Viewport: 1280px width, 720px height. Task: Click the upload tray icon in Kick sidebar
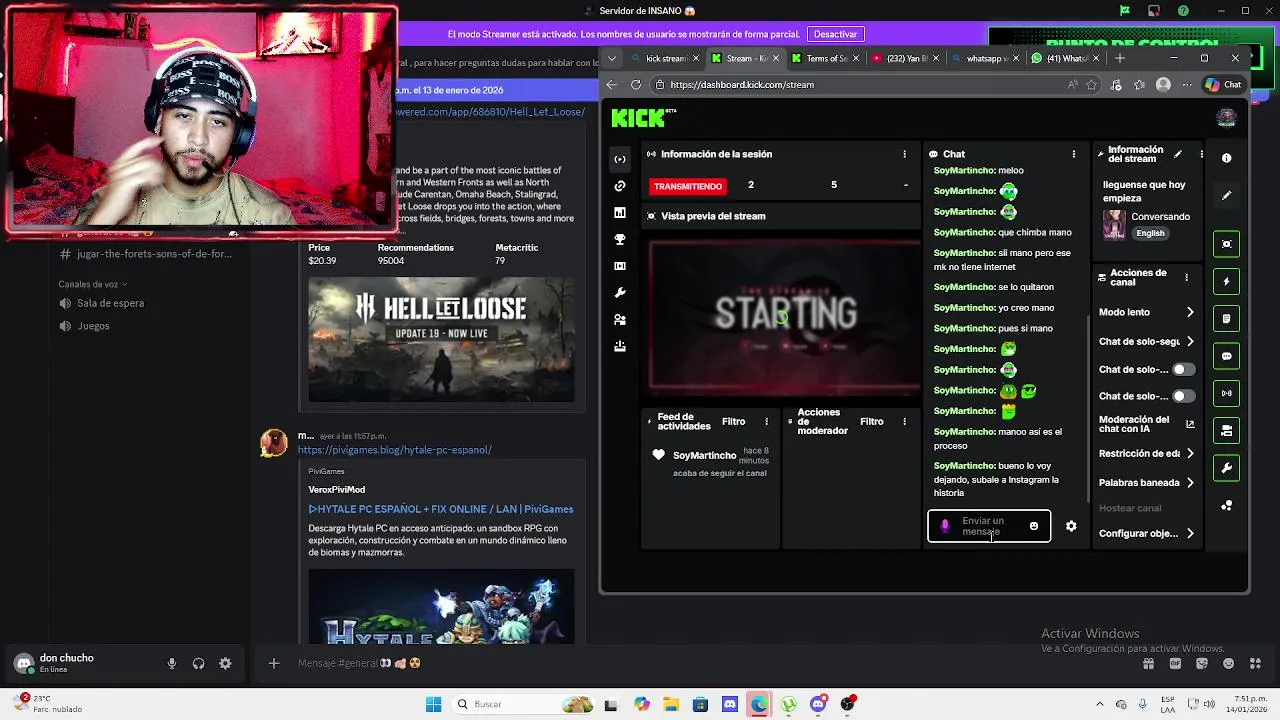click(620, 346)
